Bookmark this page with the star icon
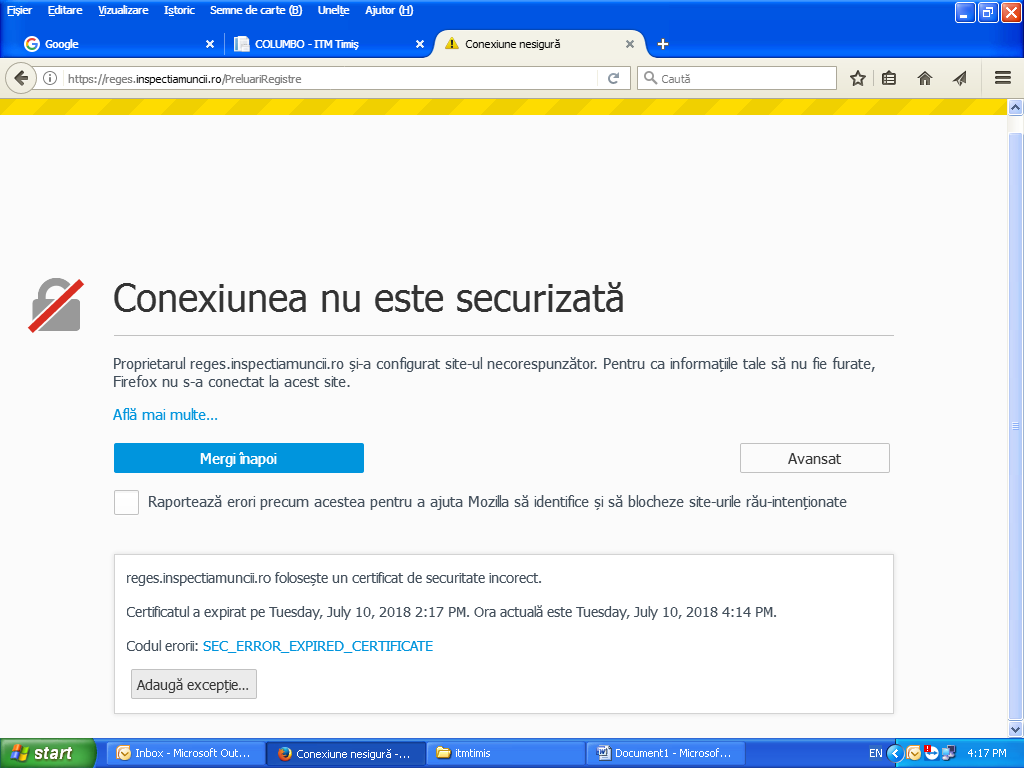Image resolution: width=1024 pixels, height=768 pixels. click(857, 78)
